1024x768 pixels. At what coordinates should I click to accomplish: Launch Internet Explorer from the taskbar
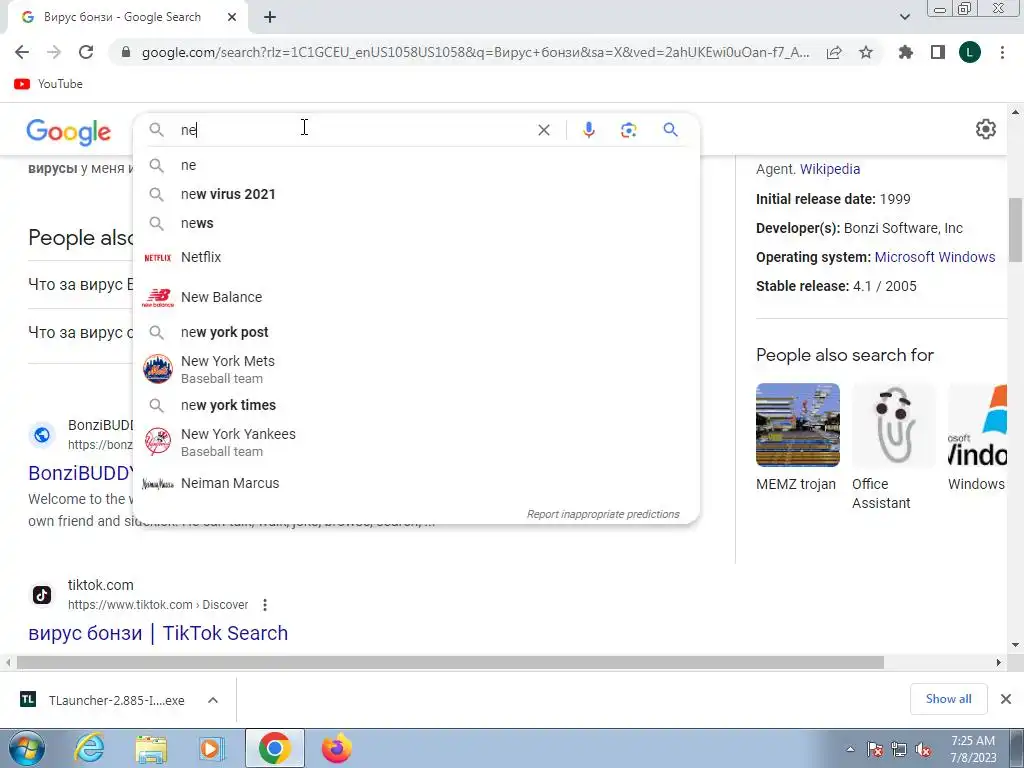(x=89, y=748)
